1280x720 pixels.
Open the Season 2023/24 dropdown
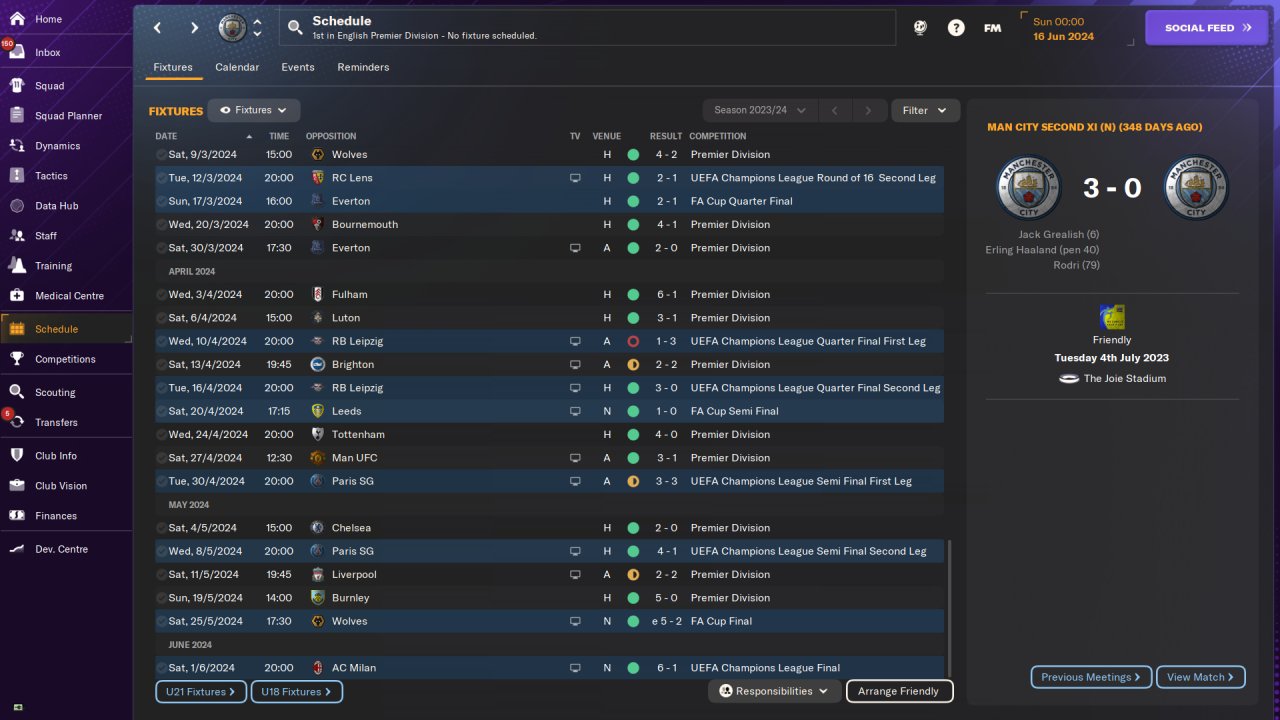tap(760, 110)
